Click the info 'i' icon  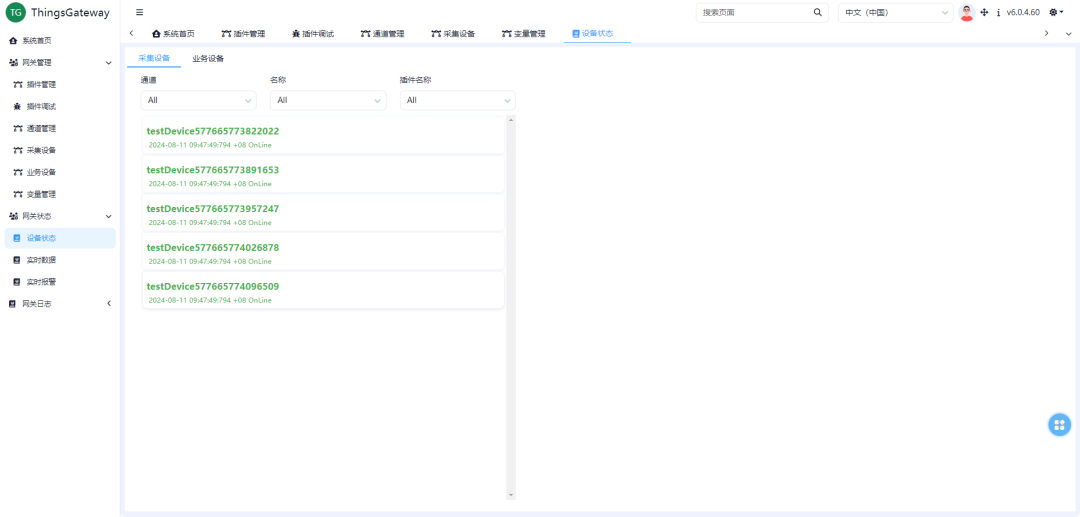coord(998,12)
